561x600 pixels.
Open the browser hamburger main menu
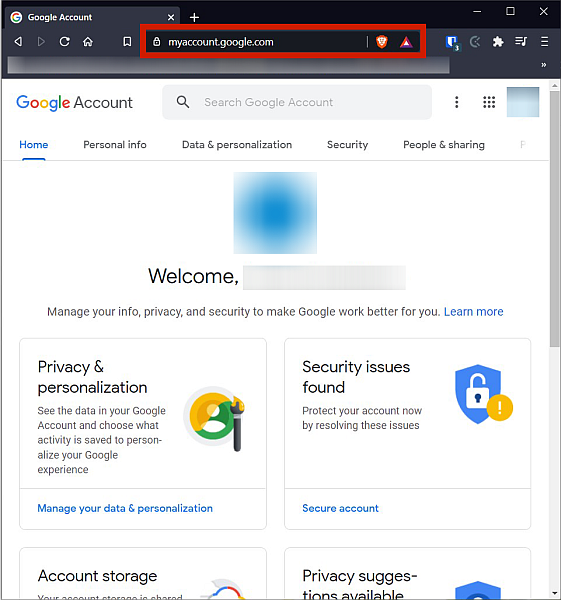pyautogui.click(x=544, y=41)
